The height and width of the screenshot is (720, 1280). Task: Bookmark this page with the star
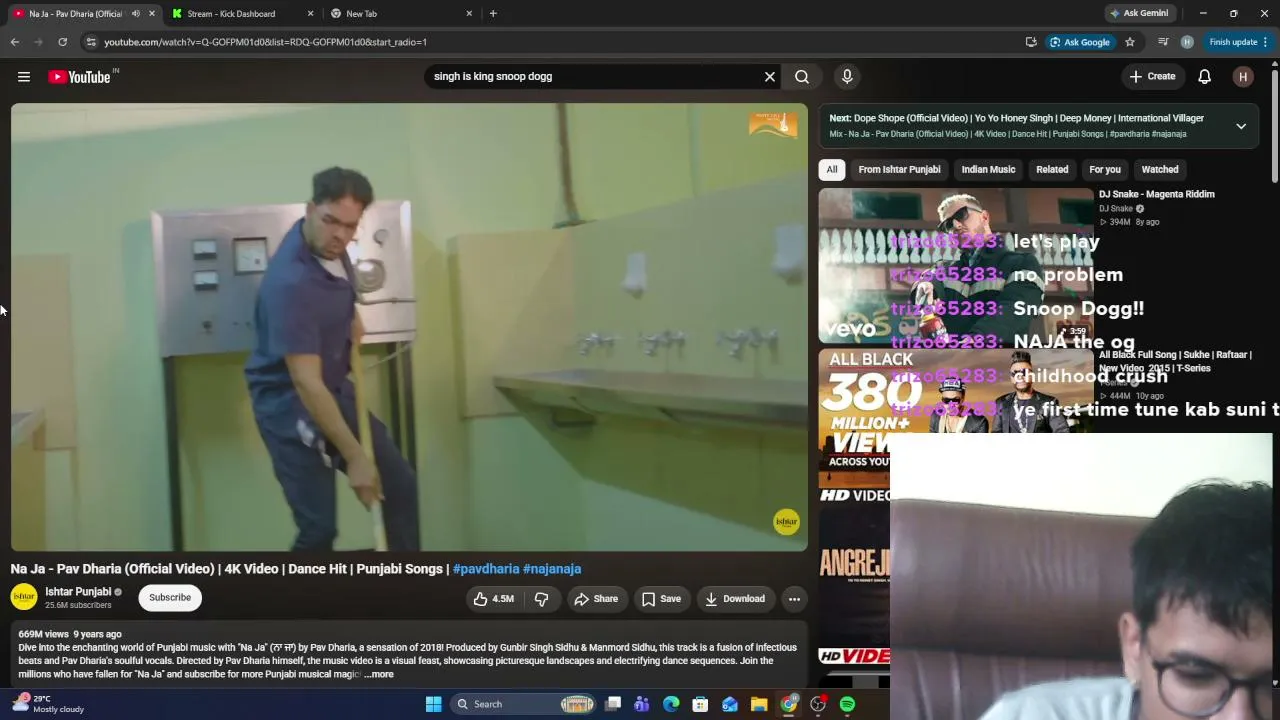pyautogui.click(x=1130, y=42)
